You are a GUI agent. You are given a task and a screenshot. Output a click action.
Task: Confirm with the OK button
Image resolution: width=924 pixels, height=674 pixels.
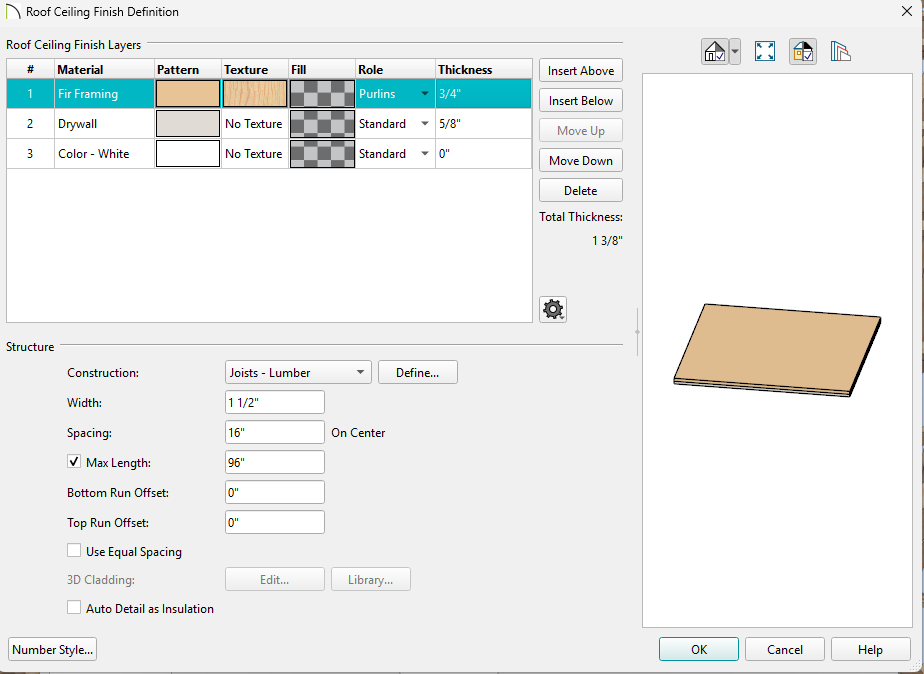(x=699, y=649)
